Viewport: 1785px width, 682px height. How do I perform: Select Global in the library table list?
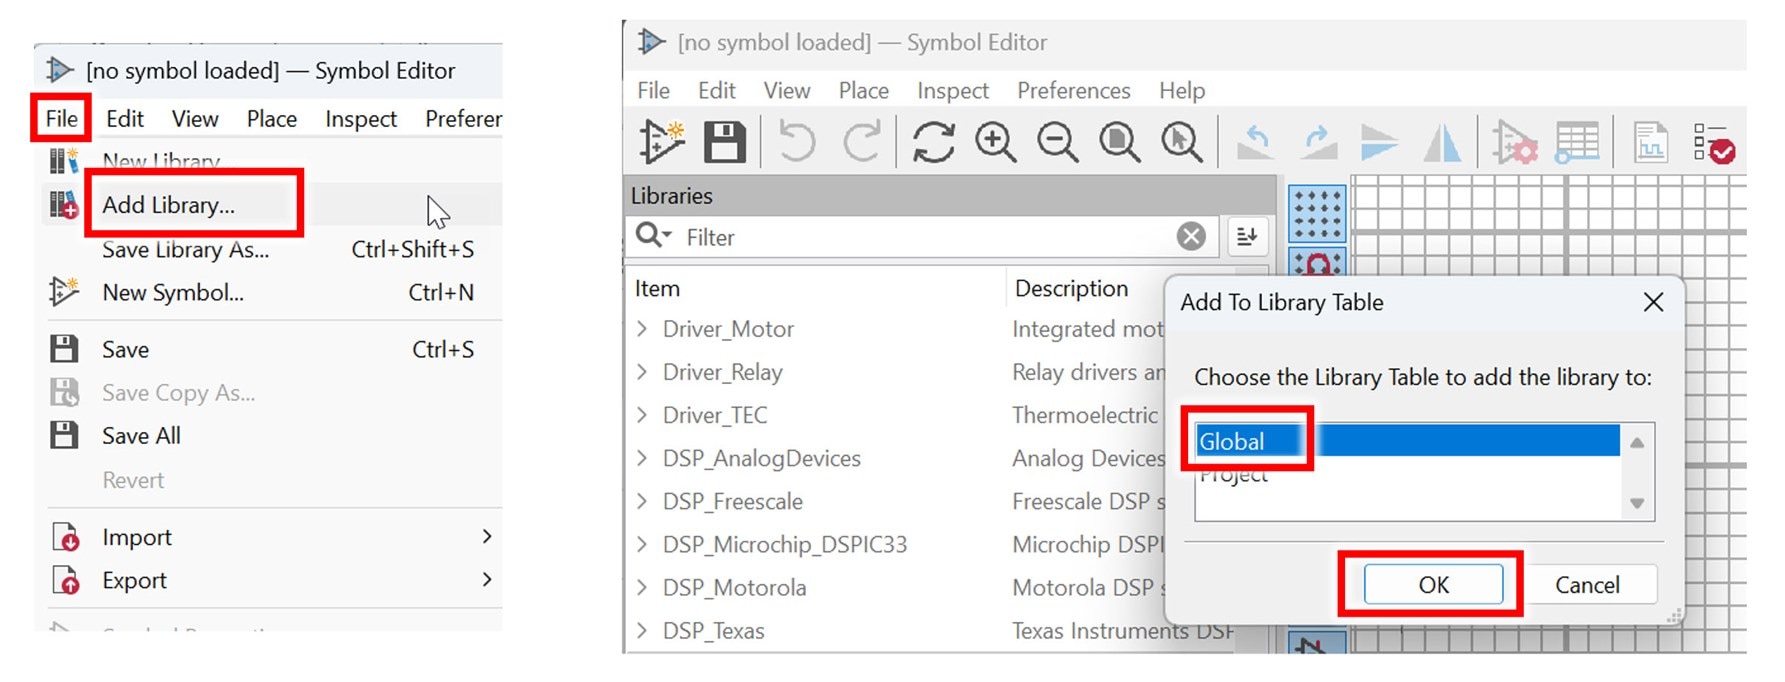pos(1407,441)
